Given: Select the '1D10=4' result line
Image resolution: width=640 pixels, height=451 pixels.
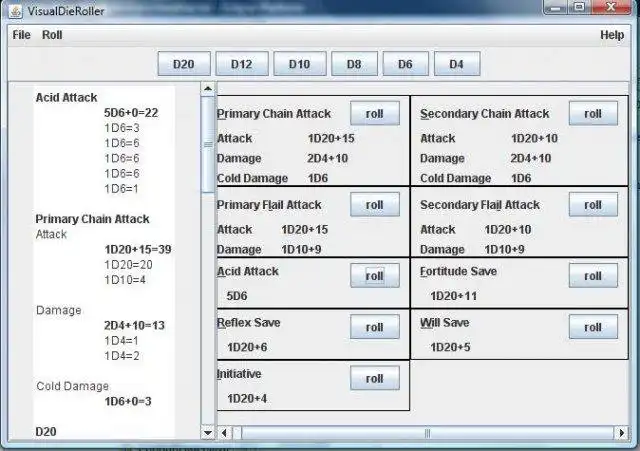Looking at the screenshot, I should pyautogui.click(x=125, y=280).
